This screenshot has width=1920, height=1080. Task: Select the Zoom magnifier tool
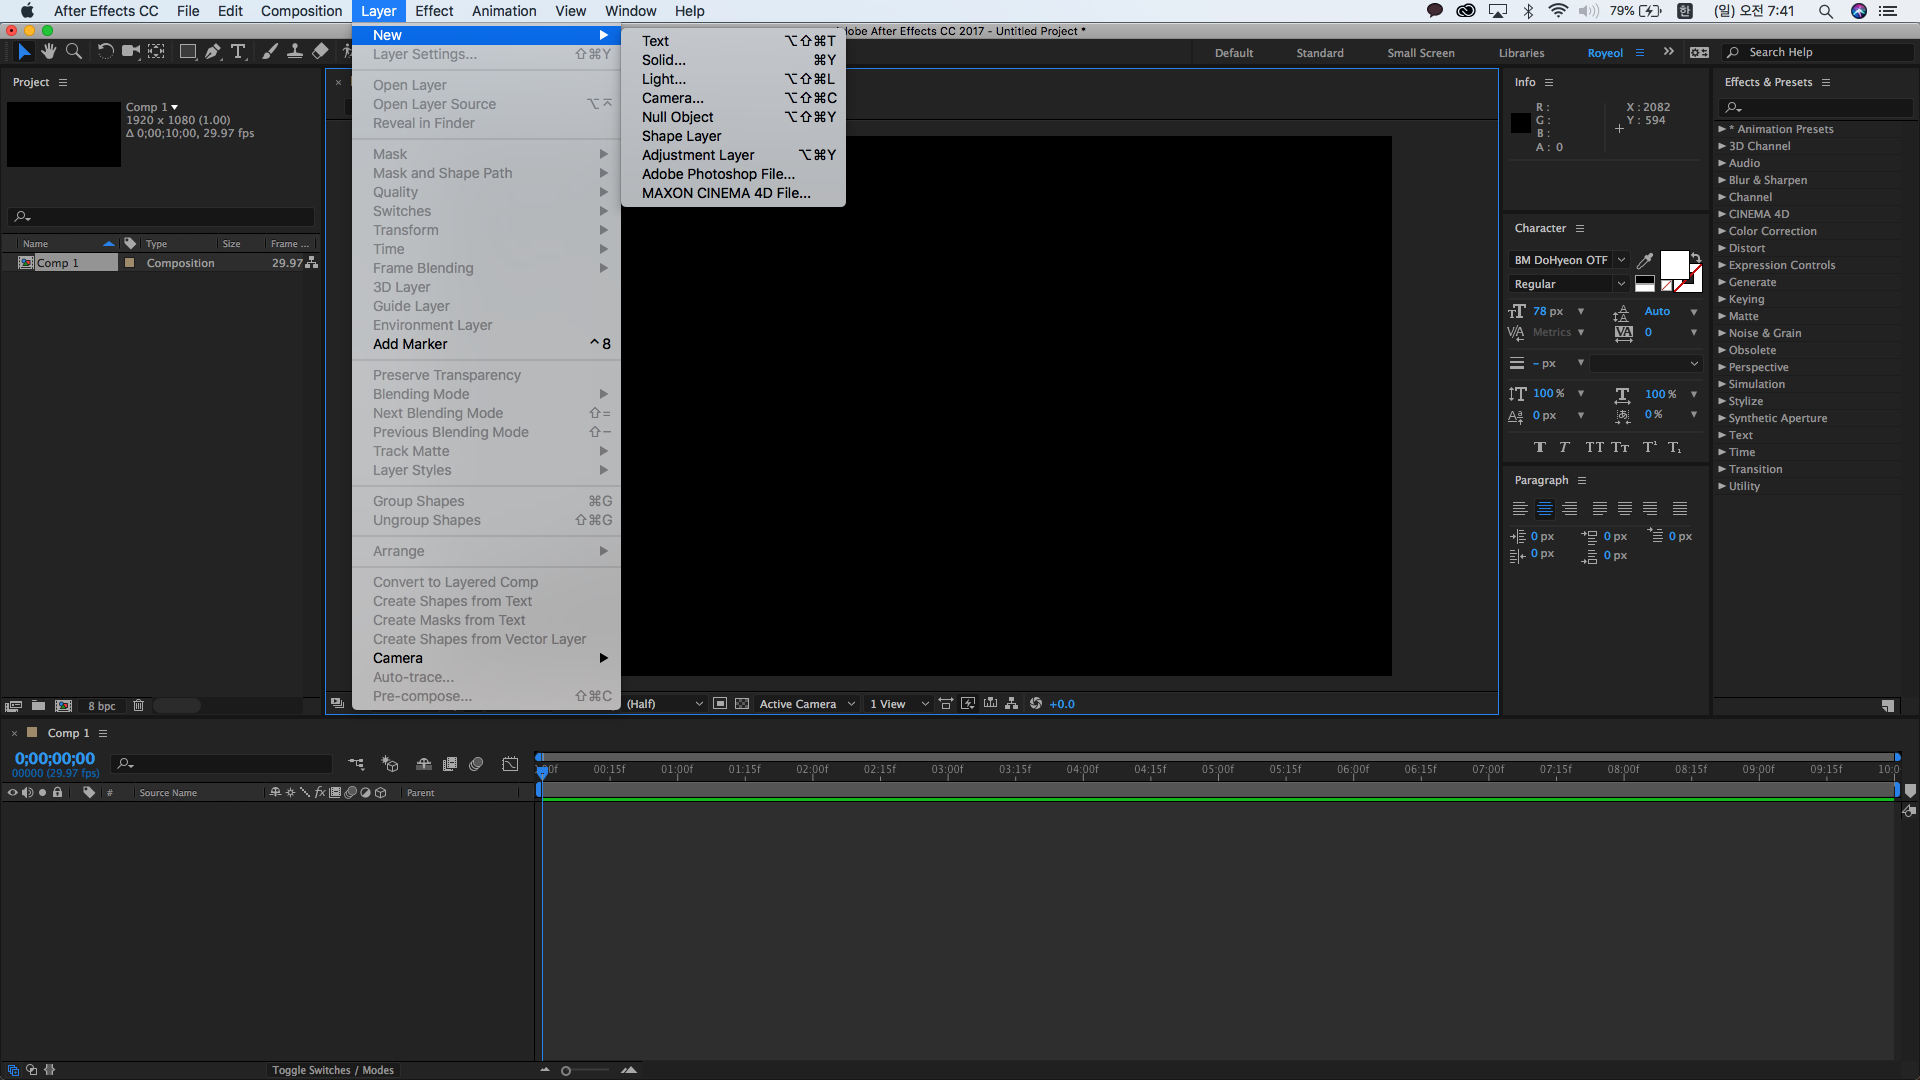coord(73,51)
